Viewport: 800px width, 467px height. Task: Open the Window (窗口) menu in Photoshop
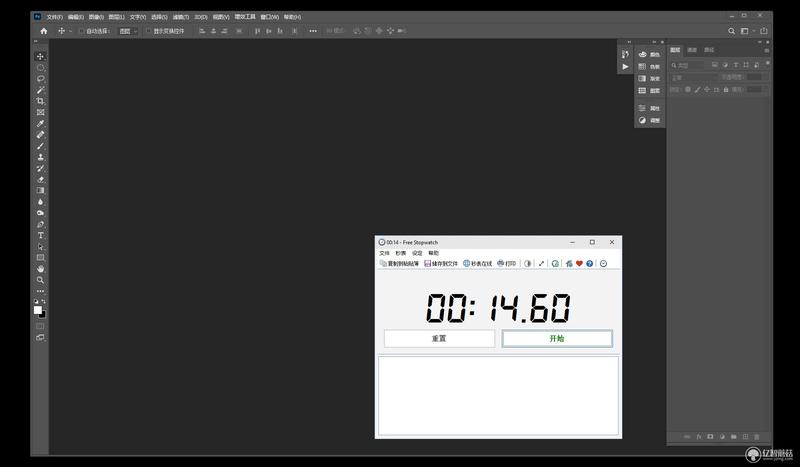pos(269,17)
